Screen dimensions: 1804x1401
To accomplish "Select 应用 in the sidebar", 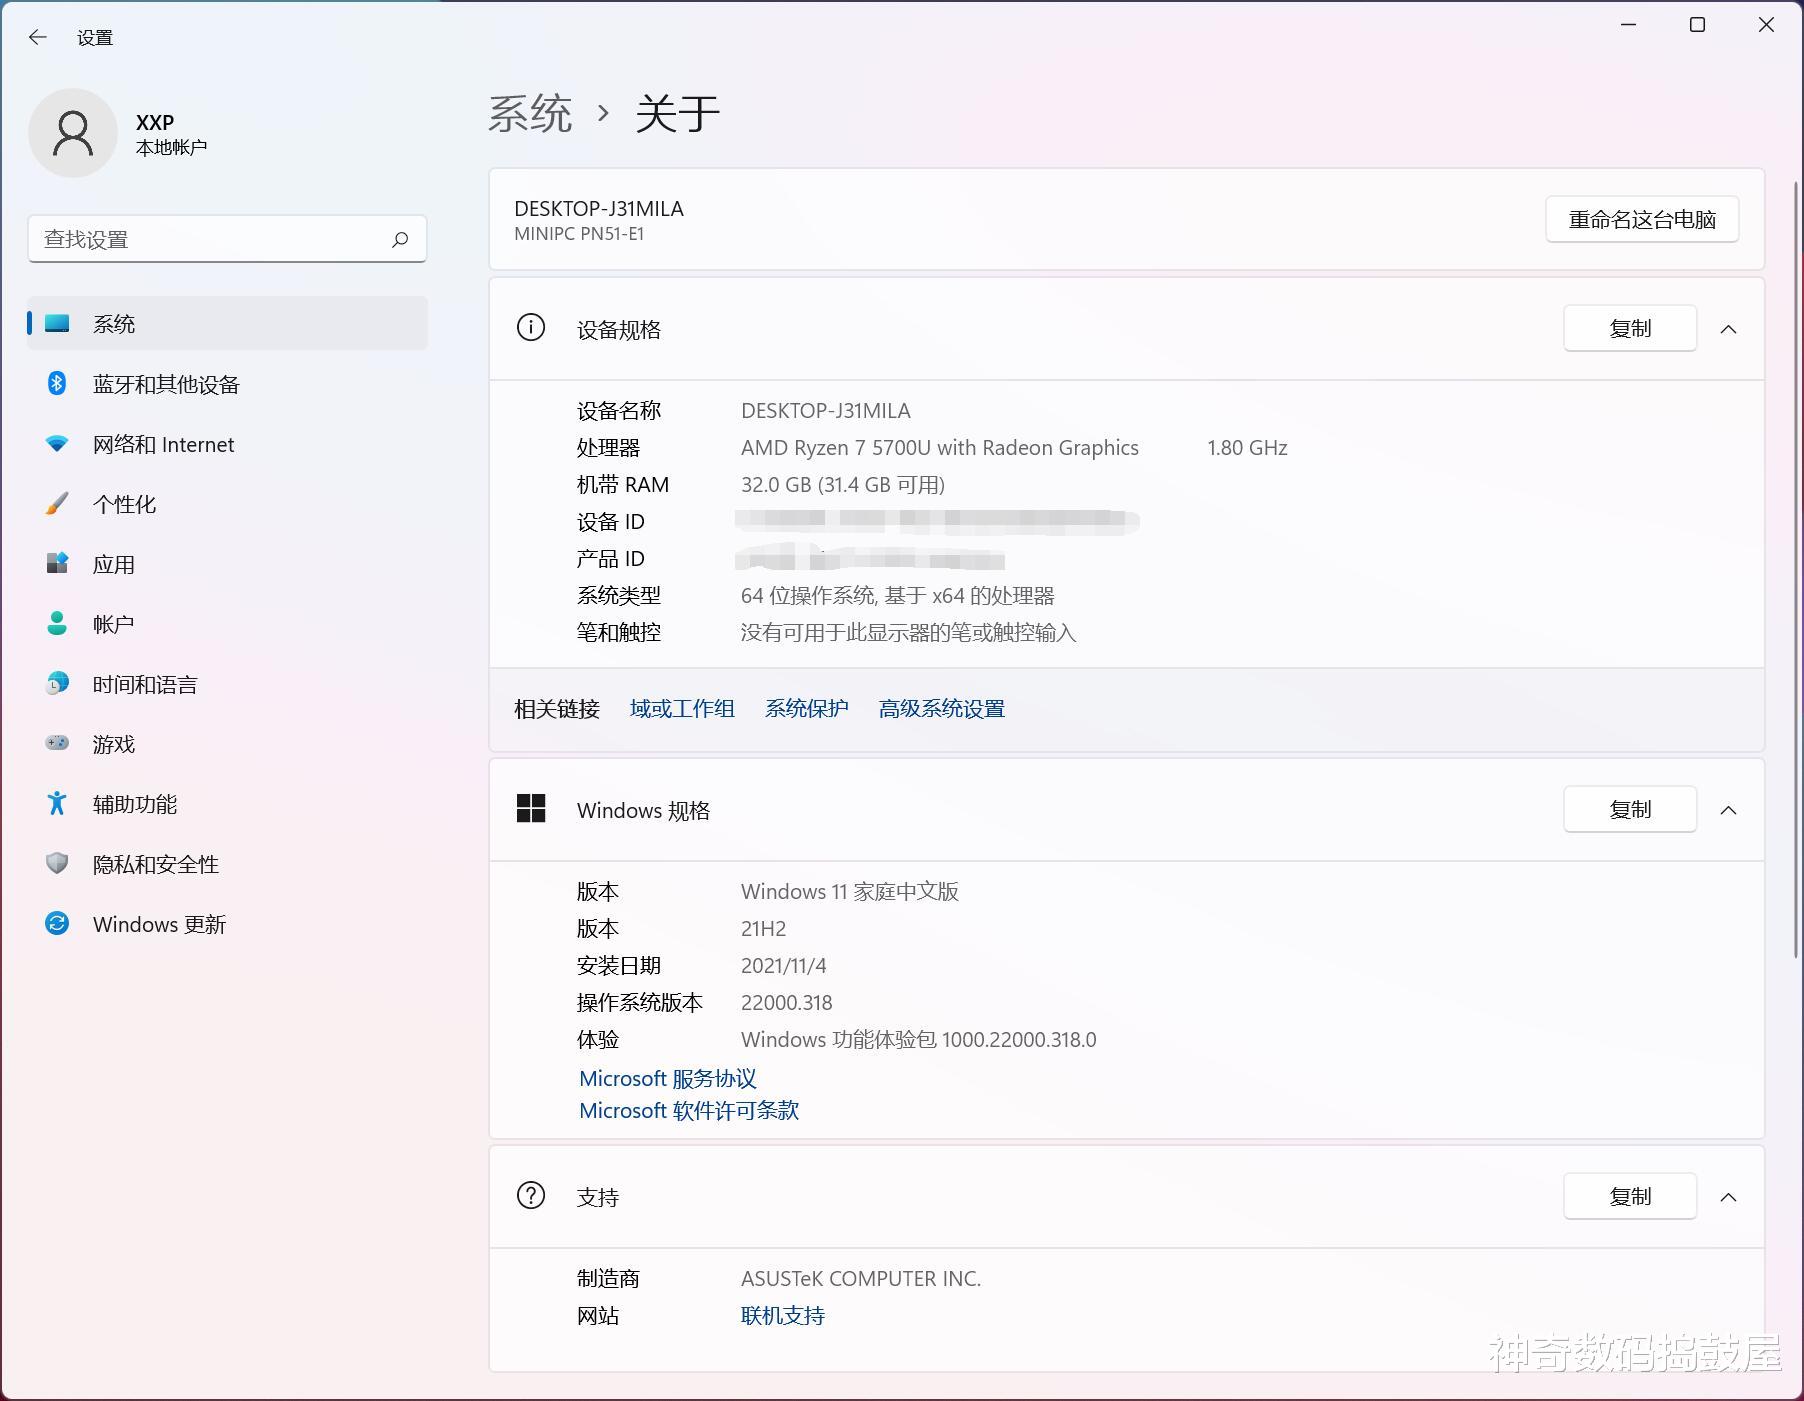I will [228, 564].
